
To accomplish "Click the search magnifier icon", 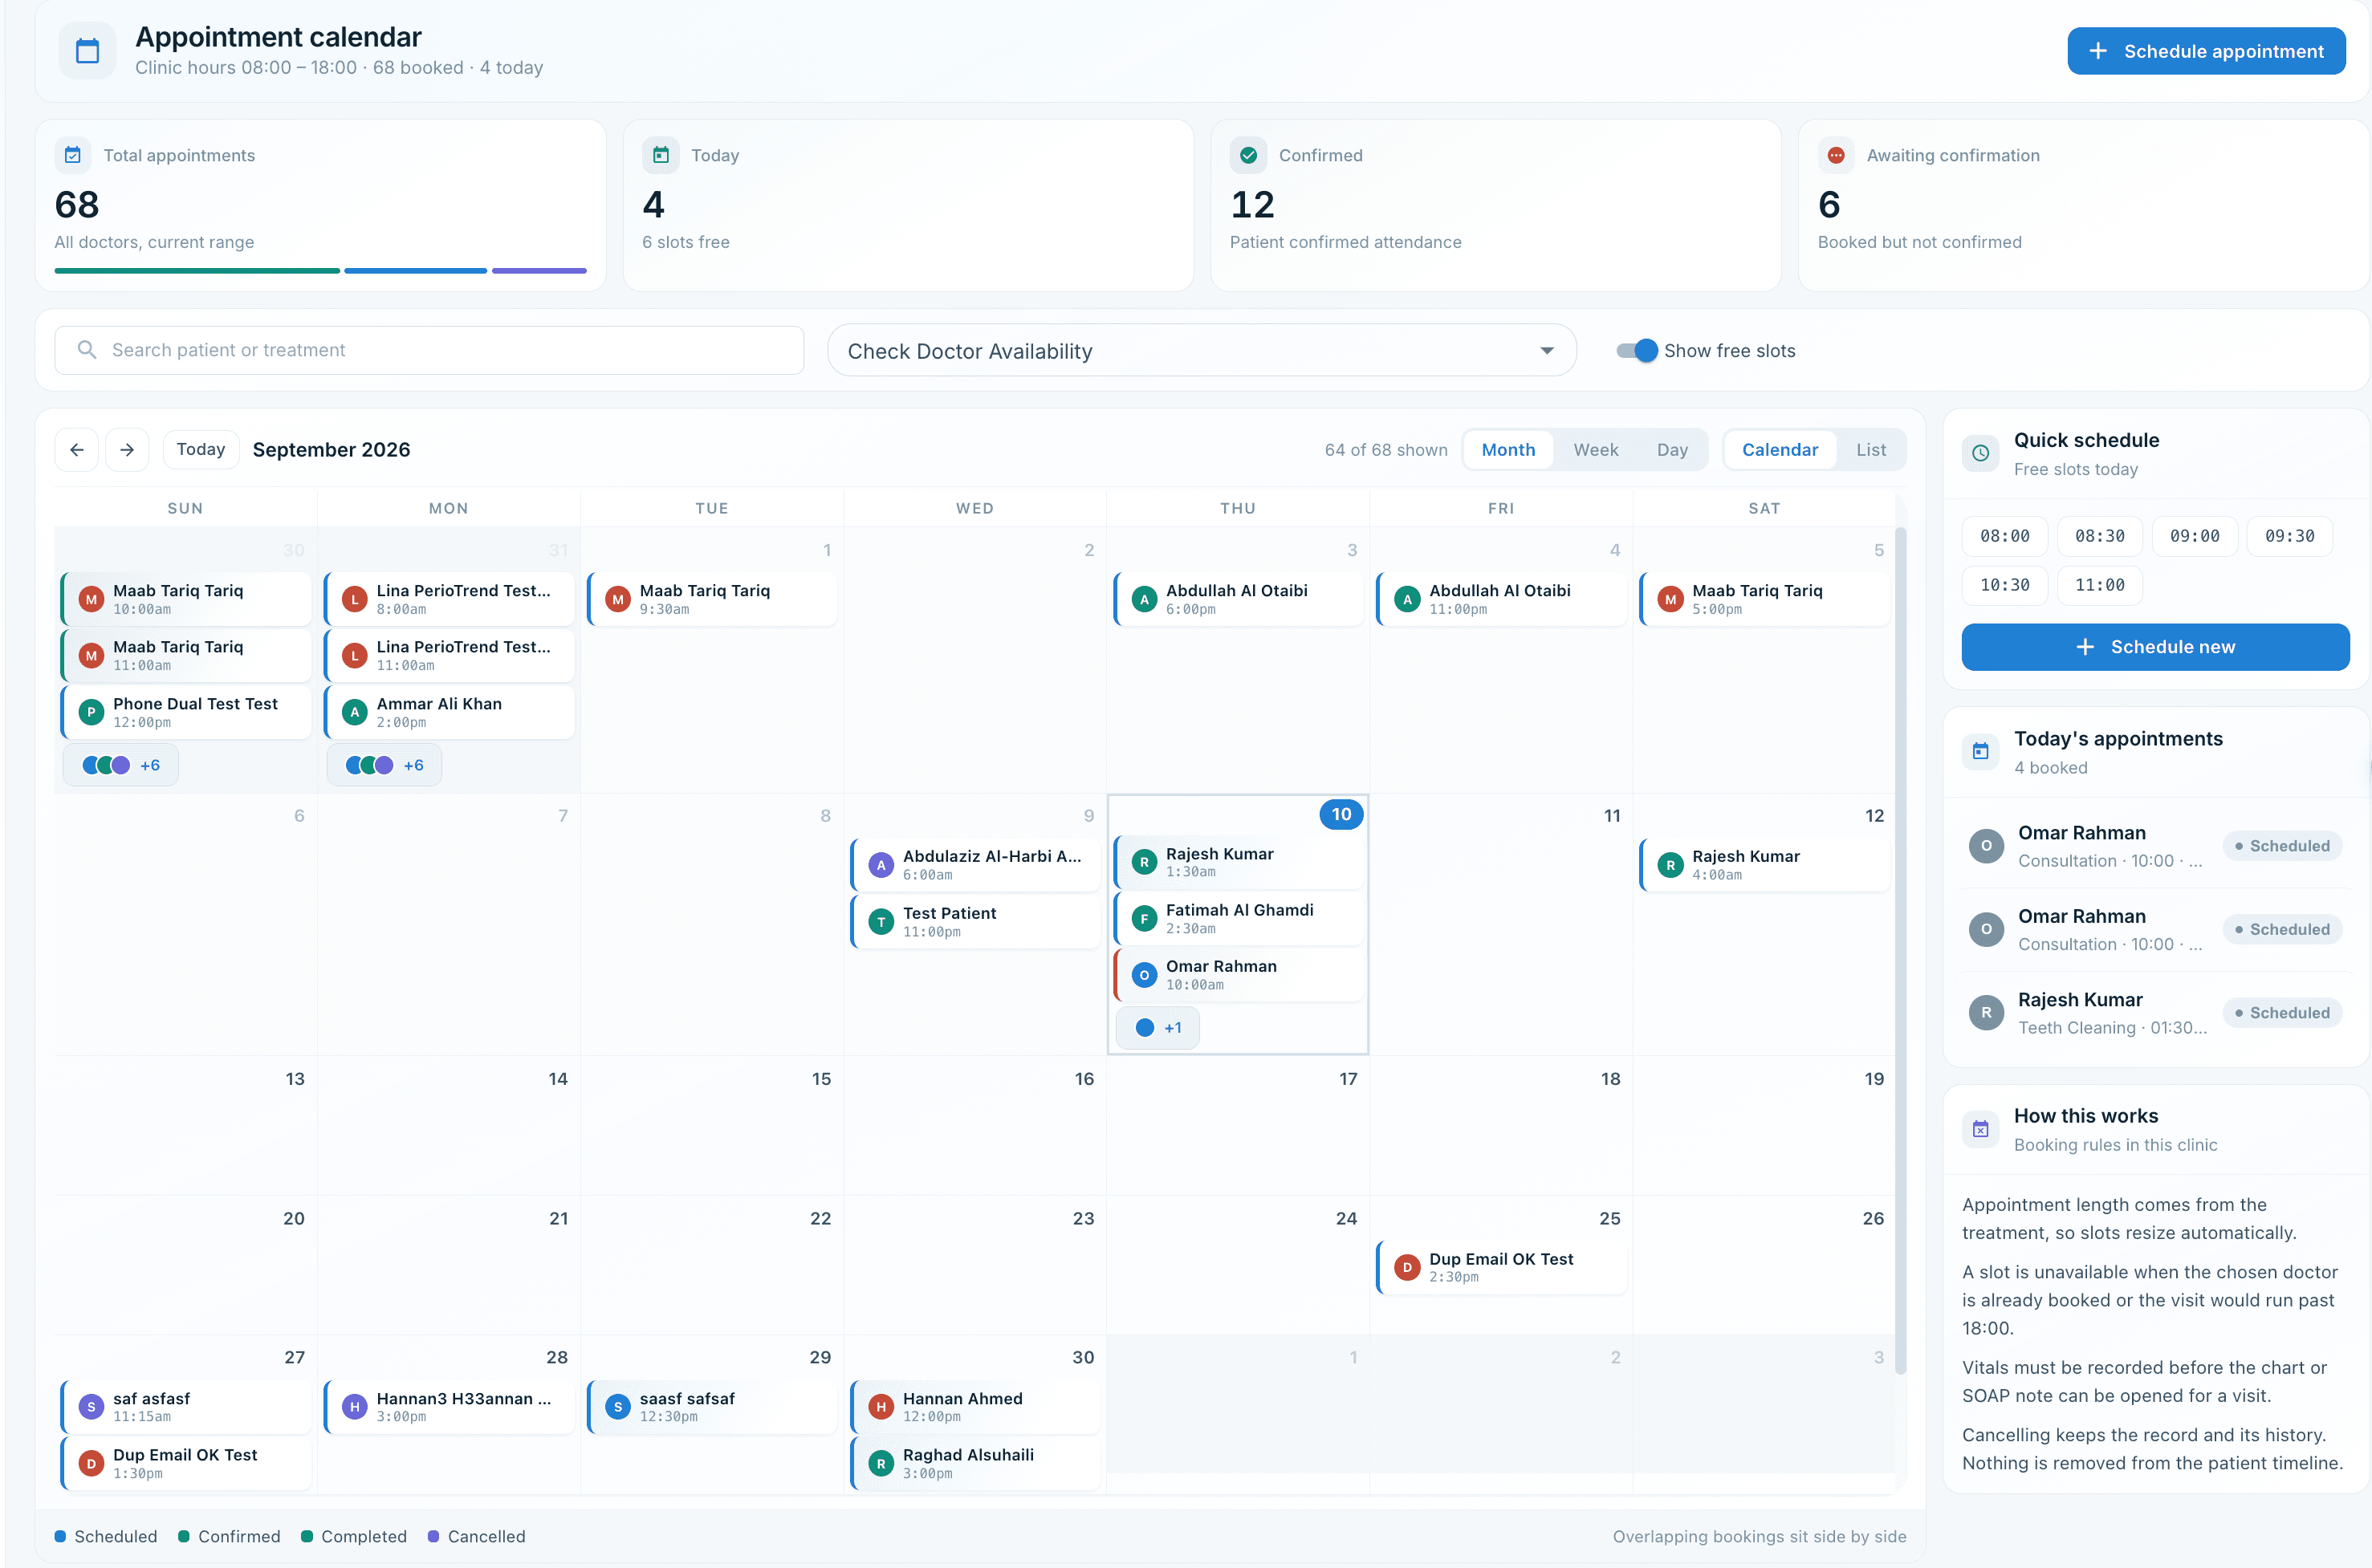I will click(x=87, y=350).
